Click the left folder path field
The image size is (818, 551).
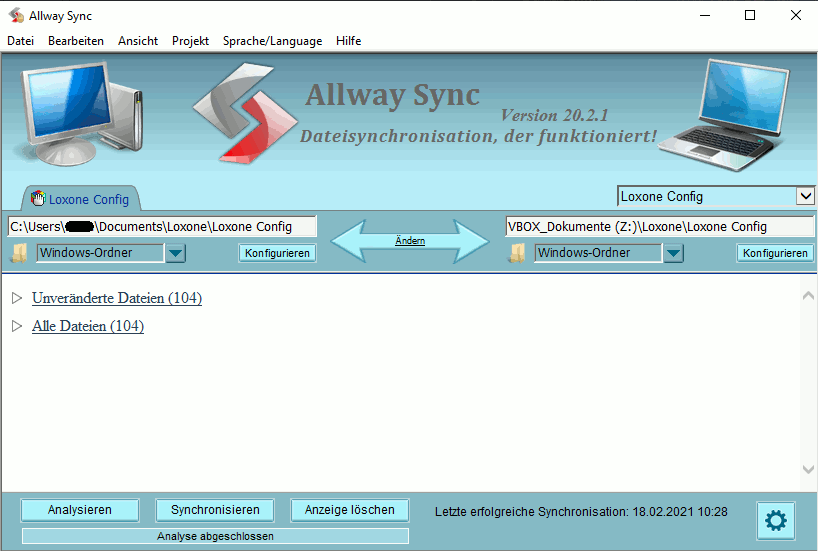[162, 226]
